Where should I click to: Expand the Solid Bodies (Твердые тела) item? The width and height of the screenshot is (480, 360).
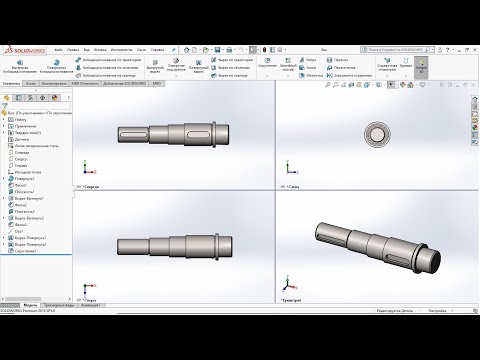(x=4, y=133)
